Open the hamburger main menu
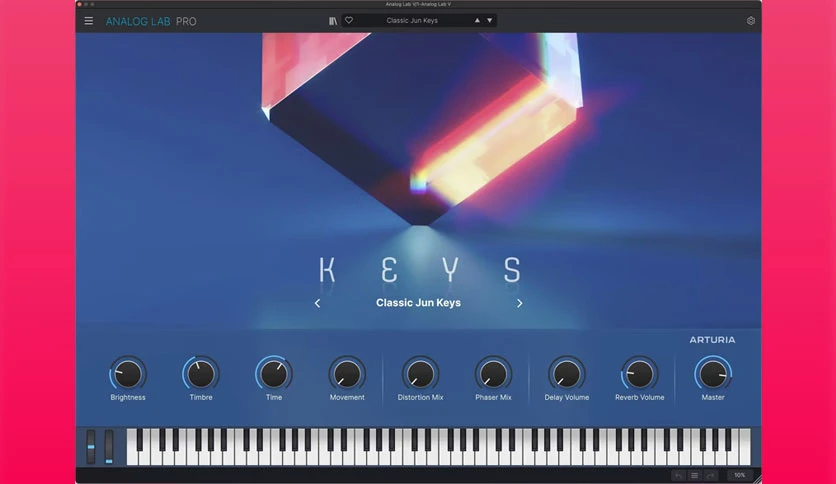 click(89, 21)
